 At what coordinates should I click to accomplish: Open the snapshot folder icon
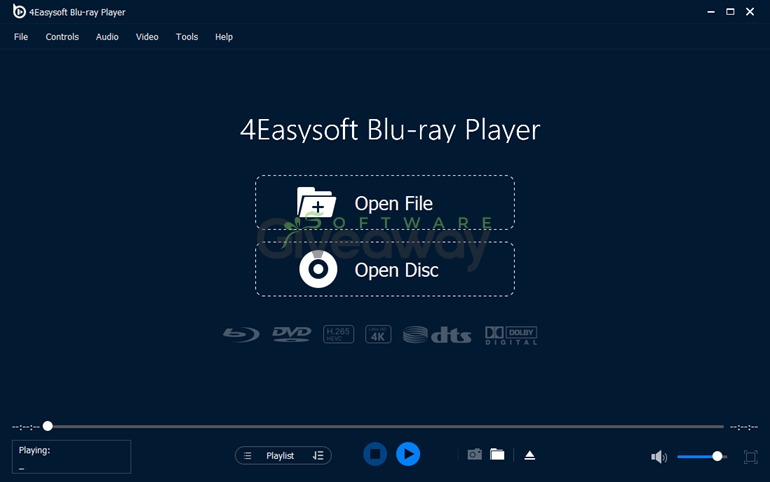[x=497, y=455]
